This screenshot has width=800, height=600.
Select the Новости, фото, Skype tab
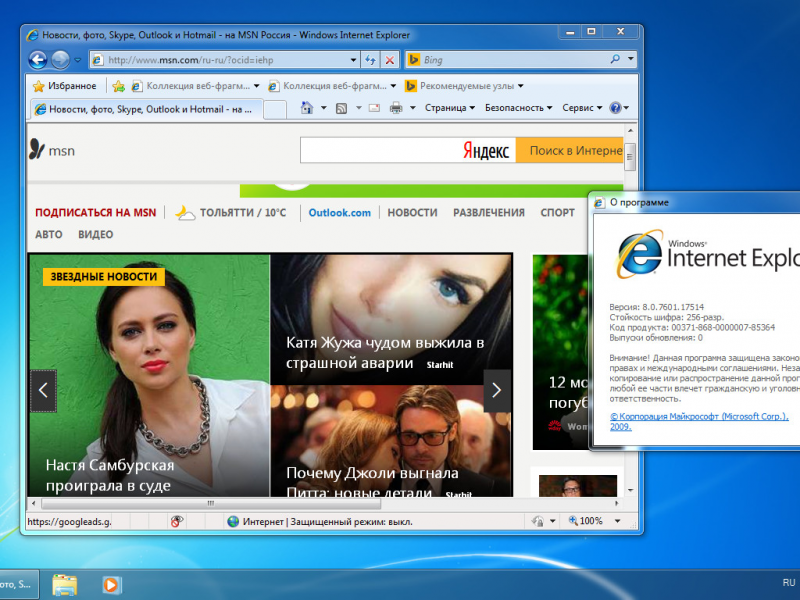(x=147, y=109)
